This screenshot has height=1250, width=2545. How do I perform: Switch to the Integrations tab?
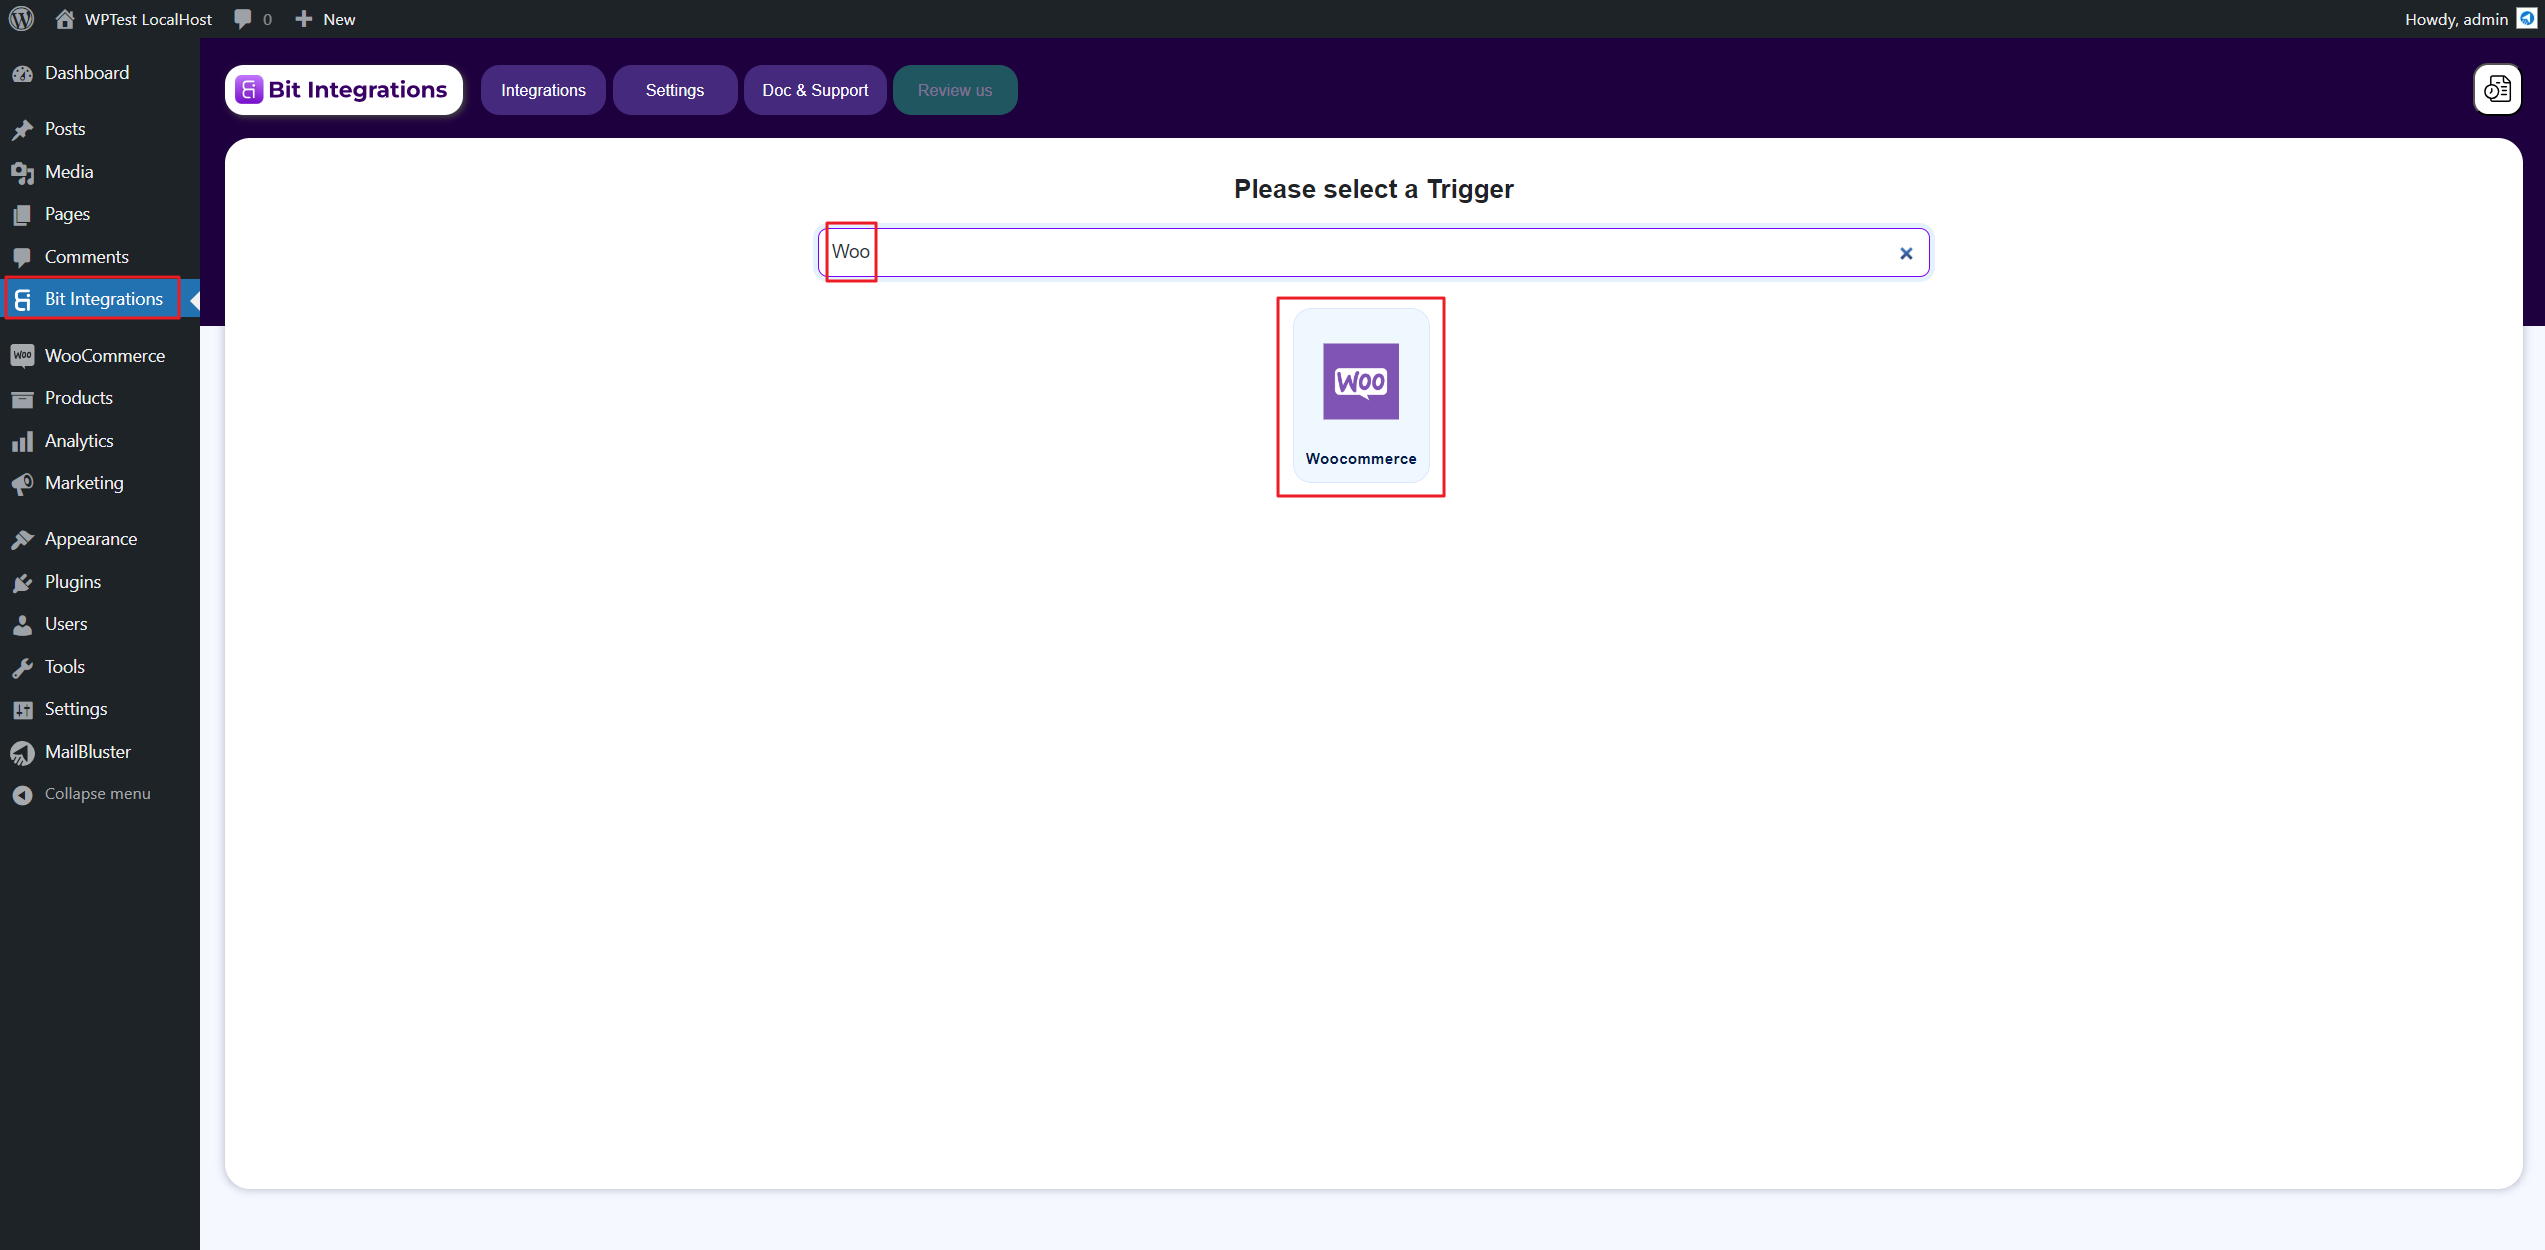(543, 90)
